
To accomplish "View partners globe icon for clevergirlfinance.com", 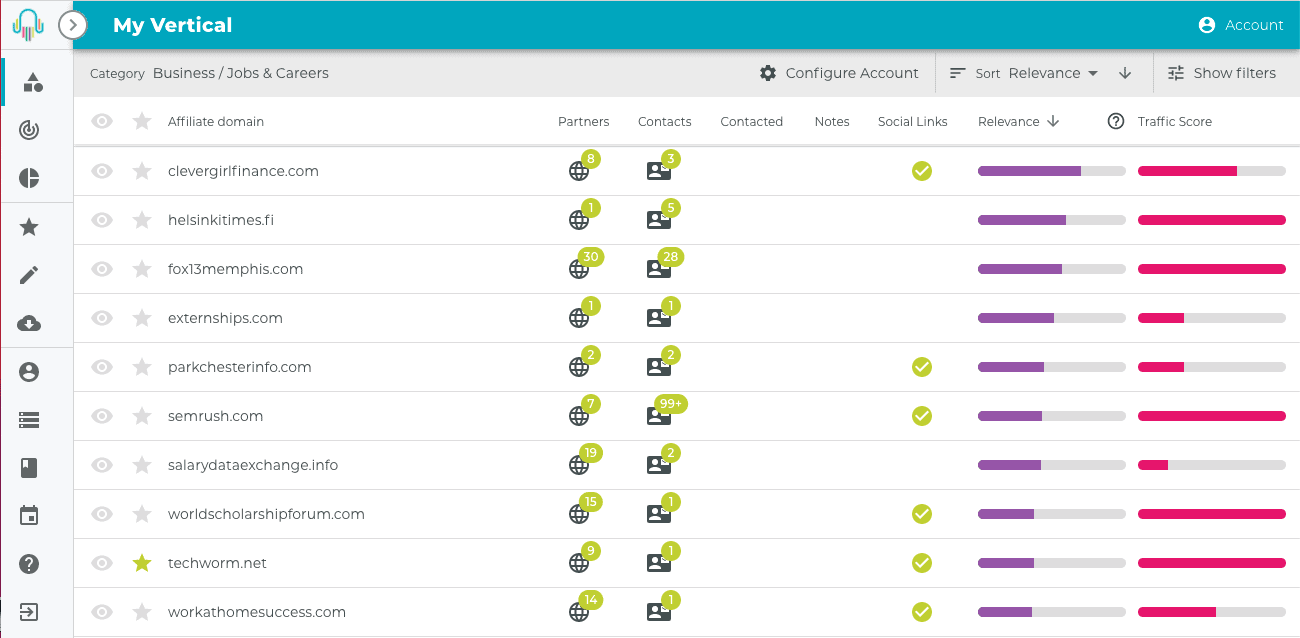I will (x=579, y=171).
